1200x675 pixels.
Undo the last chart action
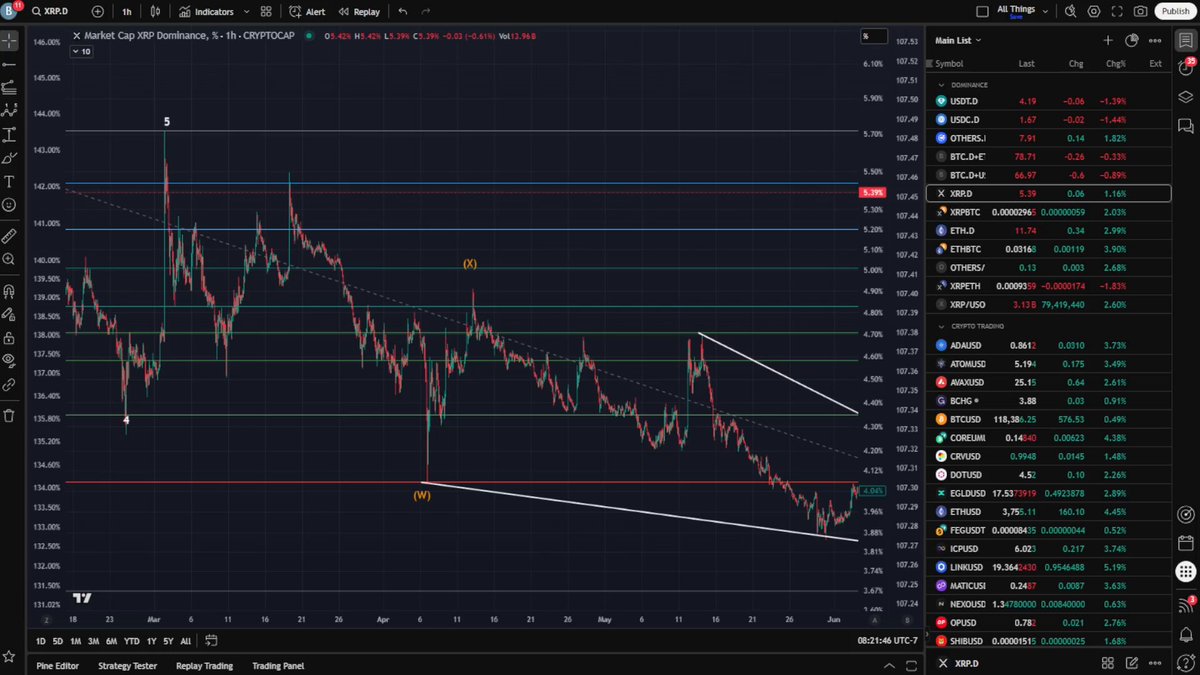point(402,12)
